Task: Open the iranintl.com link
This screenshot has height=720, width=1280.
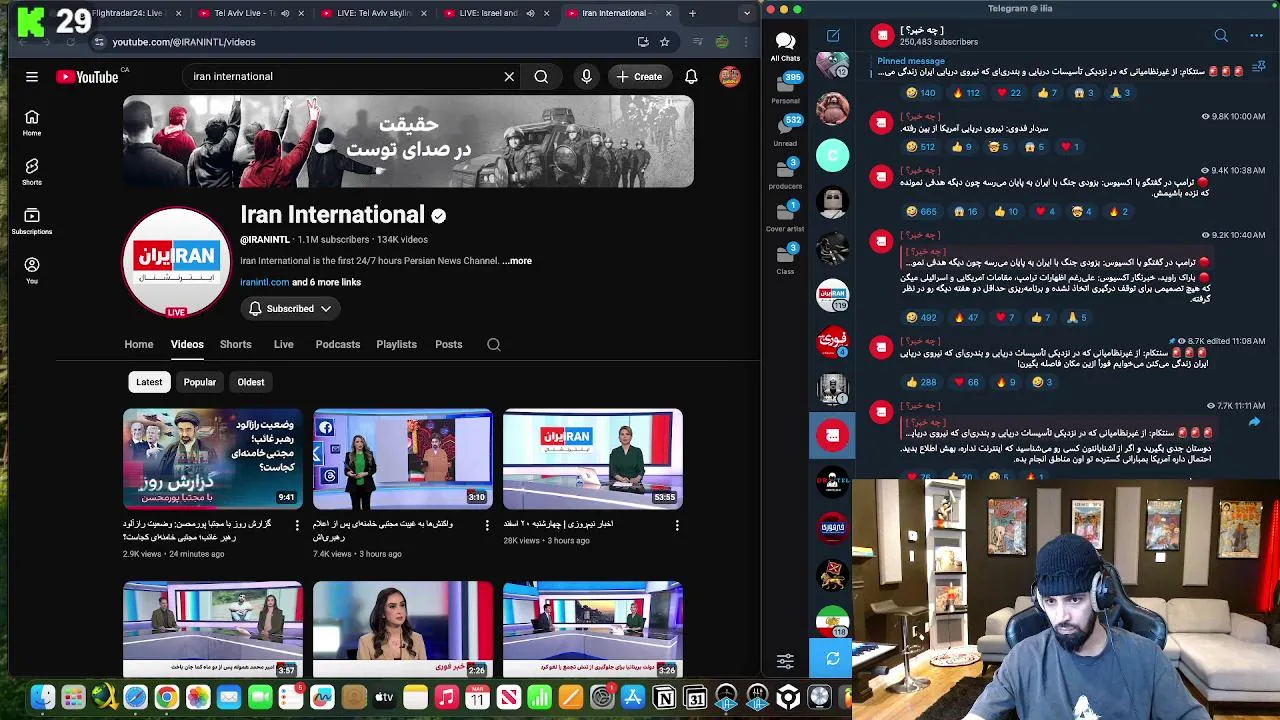Action: tap(264, 282)
